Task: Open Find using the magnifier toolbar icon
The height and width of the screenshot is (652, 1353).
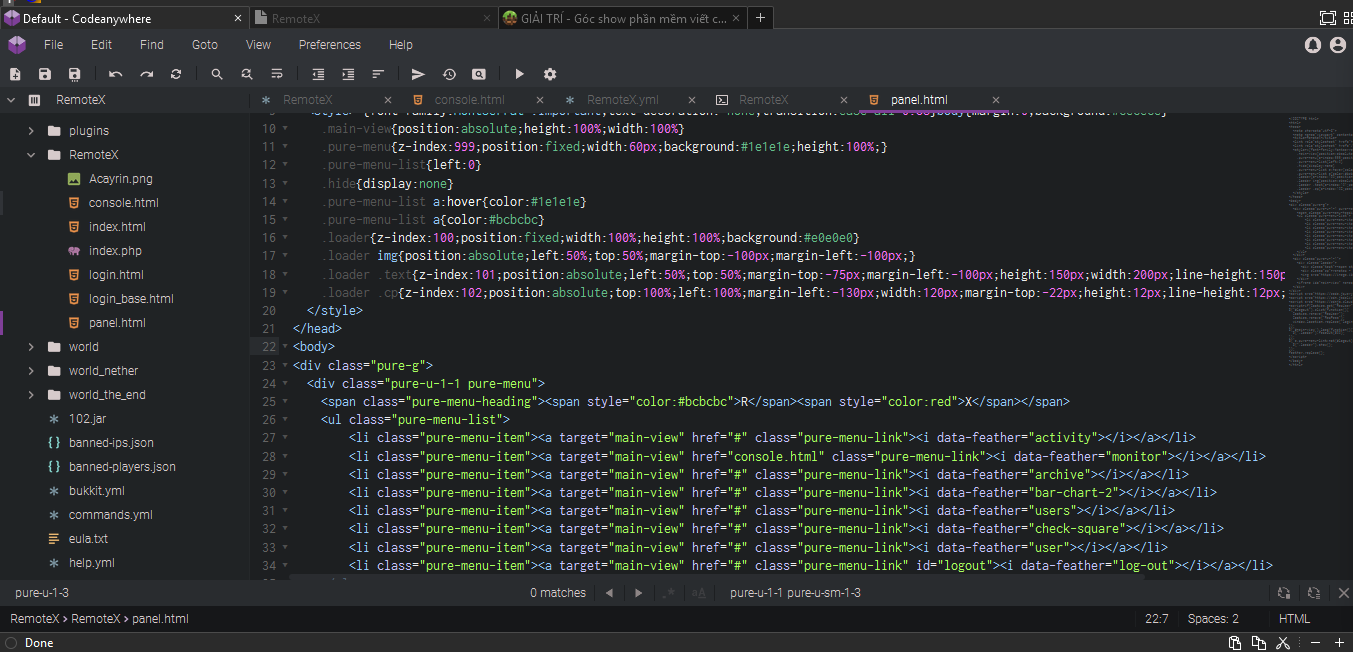Action: coord(217,74)
